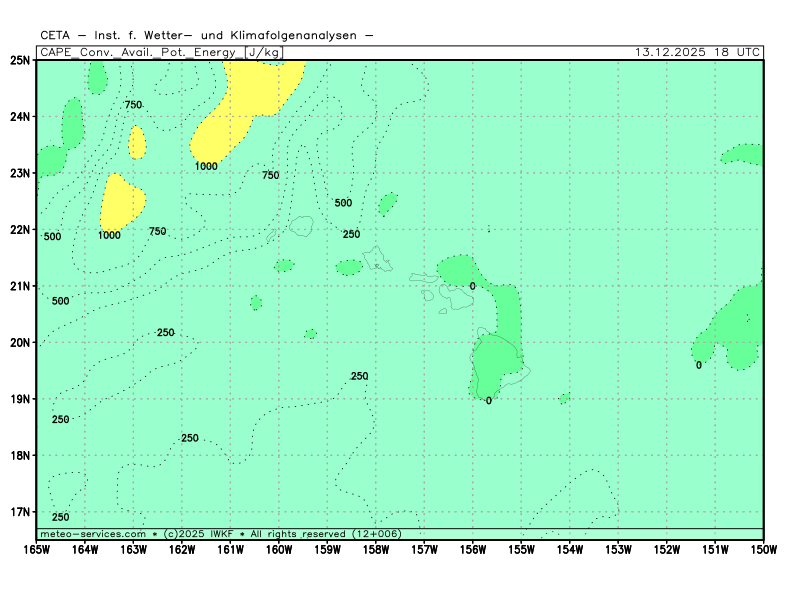Click the small yellow oval between yellow areas
Viewport: 800px width, 600px height.
pyautogui.click(x=137, y=142)
